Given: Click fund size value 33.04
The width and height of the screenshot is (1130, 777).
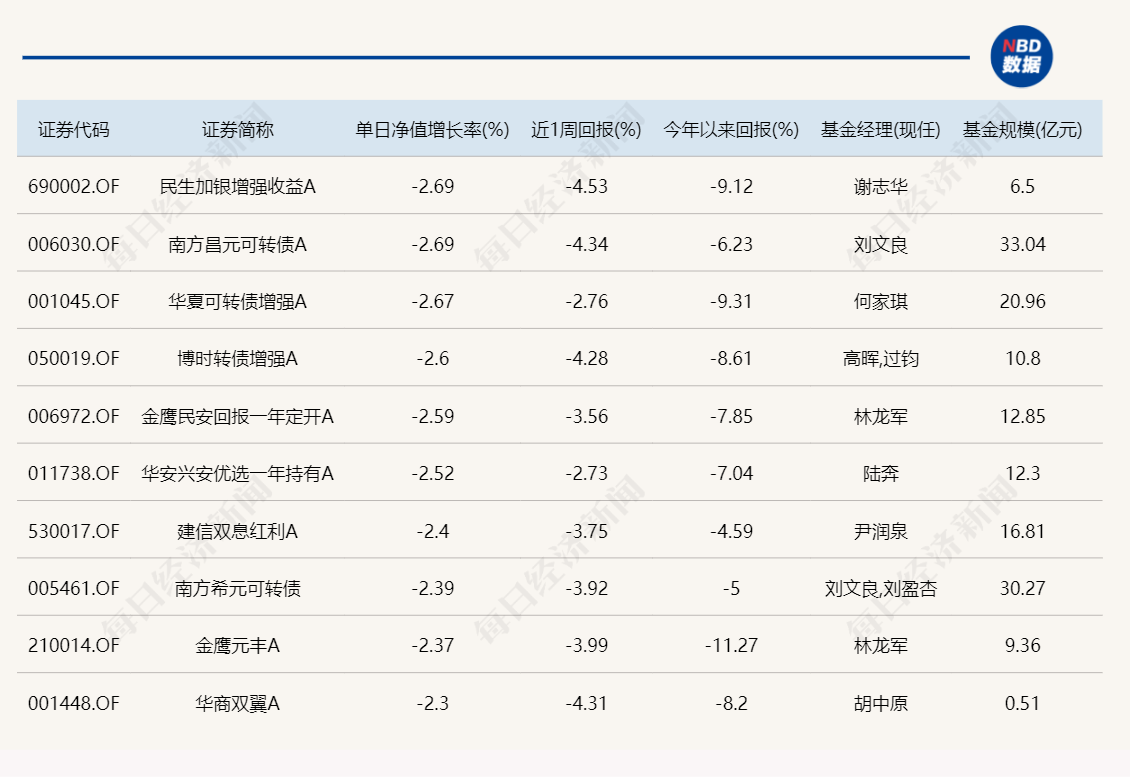Looking at the screenshot, I should point(1022,244).
